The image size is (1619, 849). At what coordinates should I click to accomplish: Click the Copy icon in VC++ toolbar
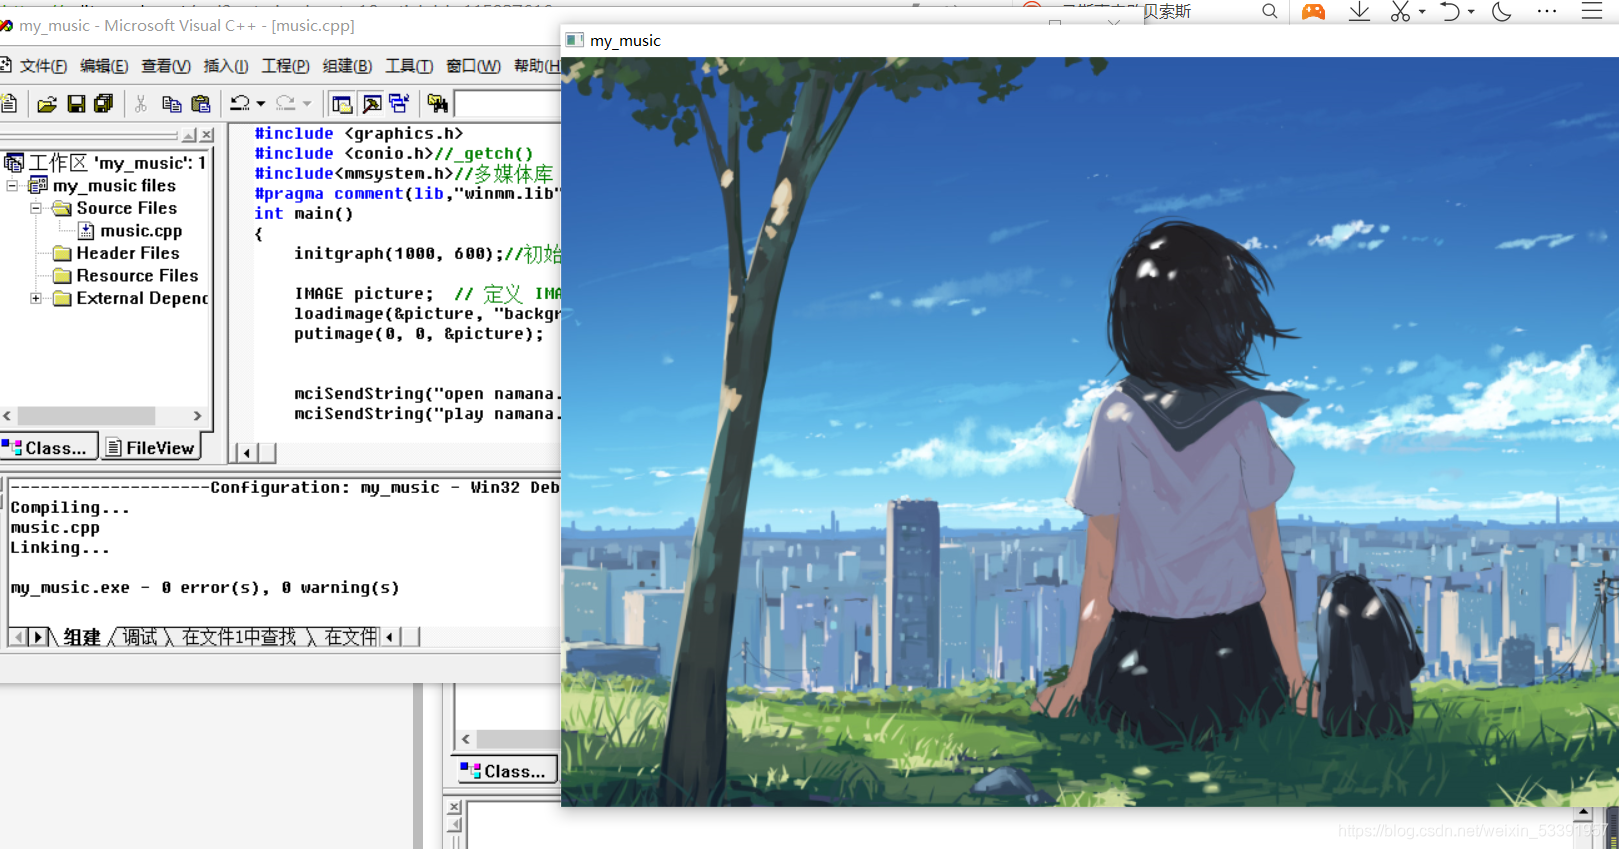[171, 104]
